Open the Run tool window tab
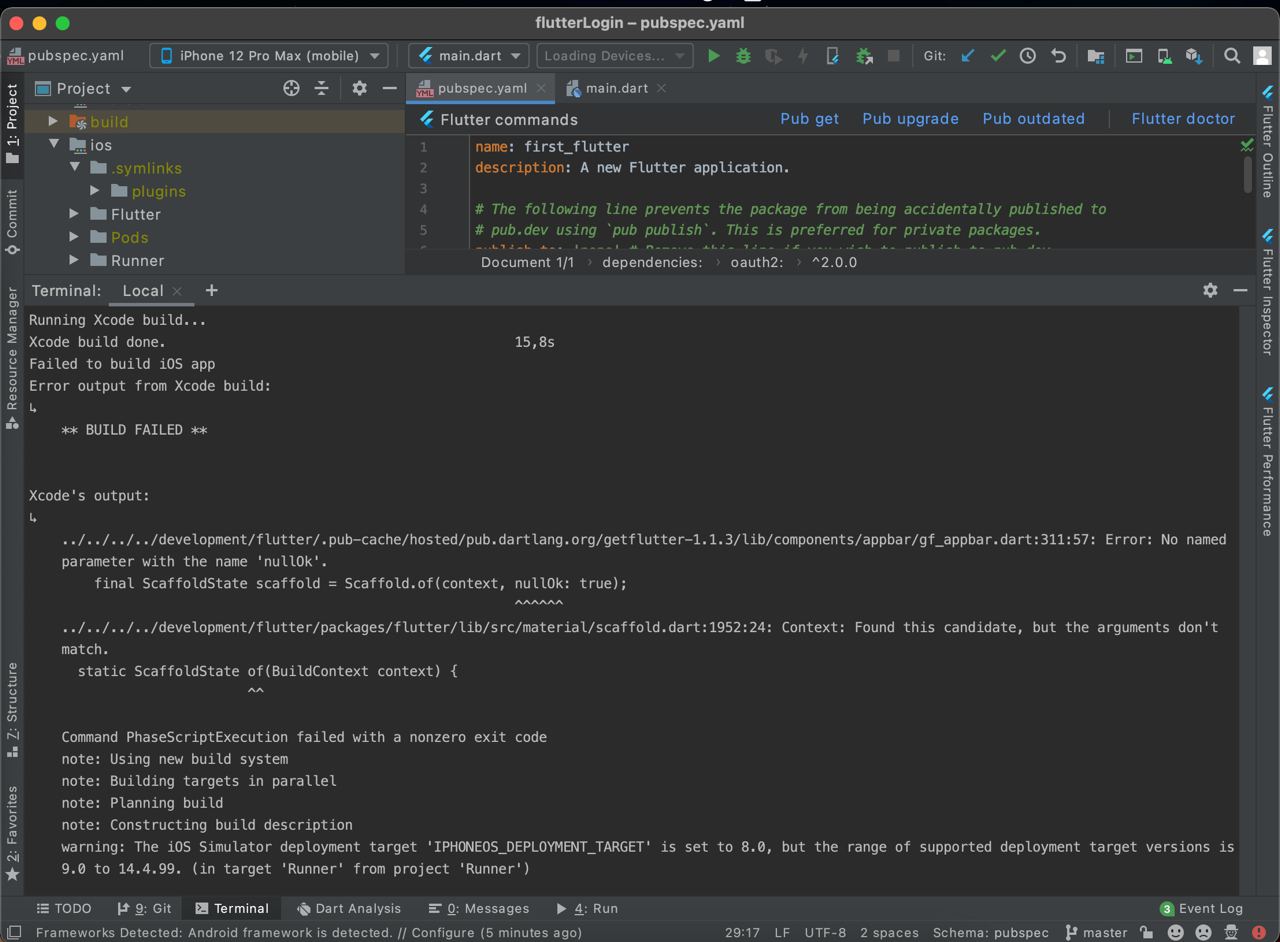The height and width of the screenshot is (942, 1280). point(587,908)
